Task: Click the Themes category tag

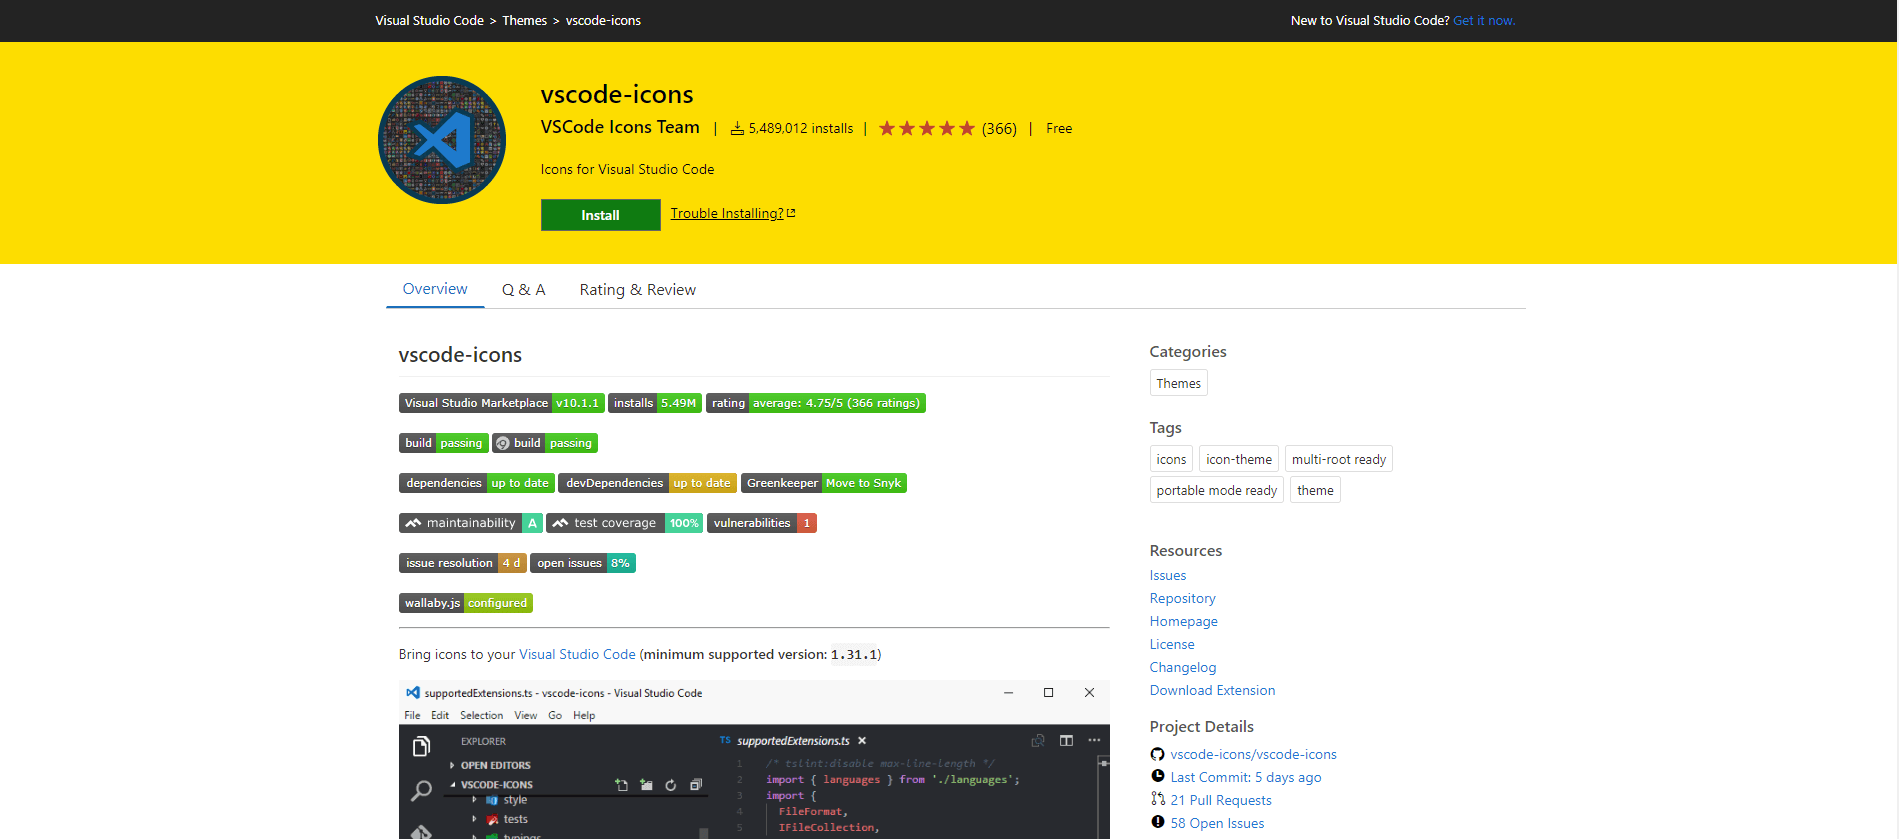Action: click(1178, 383)
